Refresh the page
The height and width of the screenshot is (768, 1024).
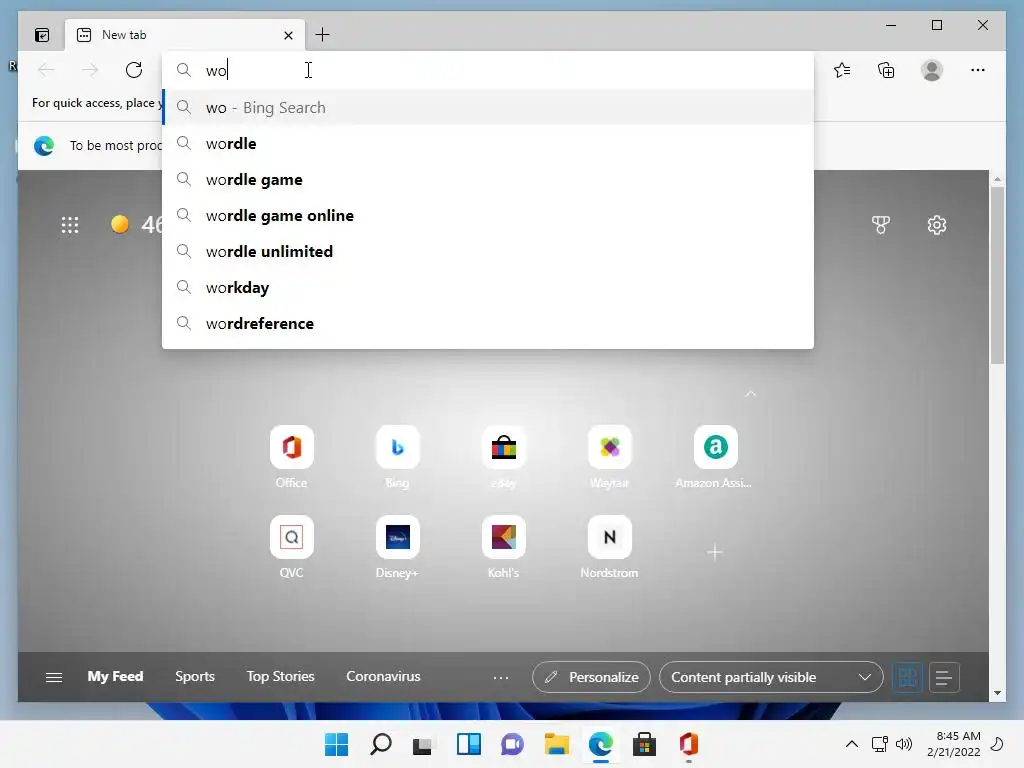click(x=134, y=70)
